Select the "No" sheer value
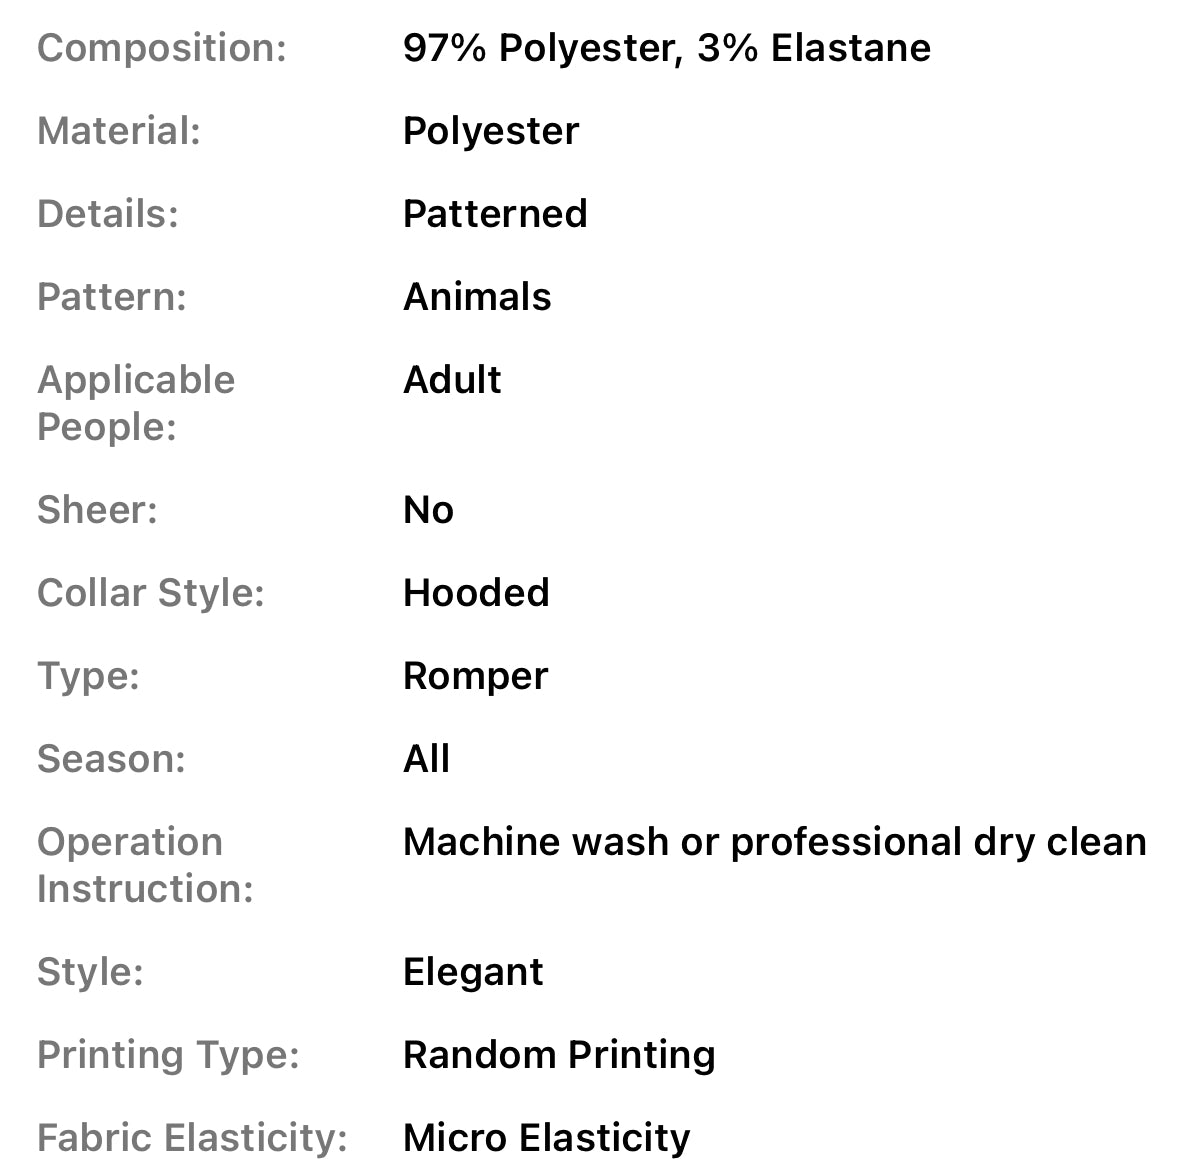 pyautogui.click(x=428, y=510)
